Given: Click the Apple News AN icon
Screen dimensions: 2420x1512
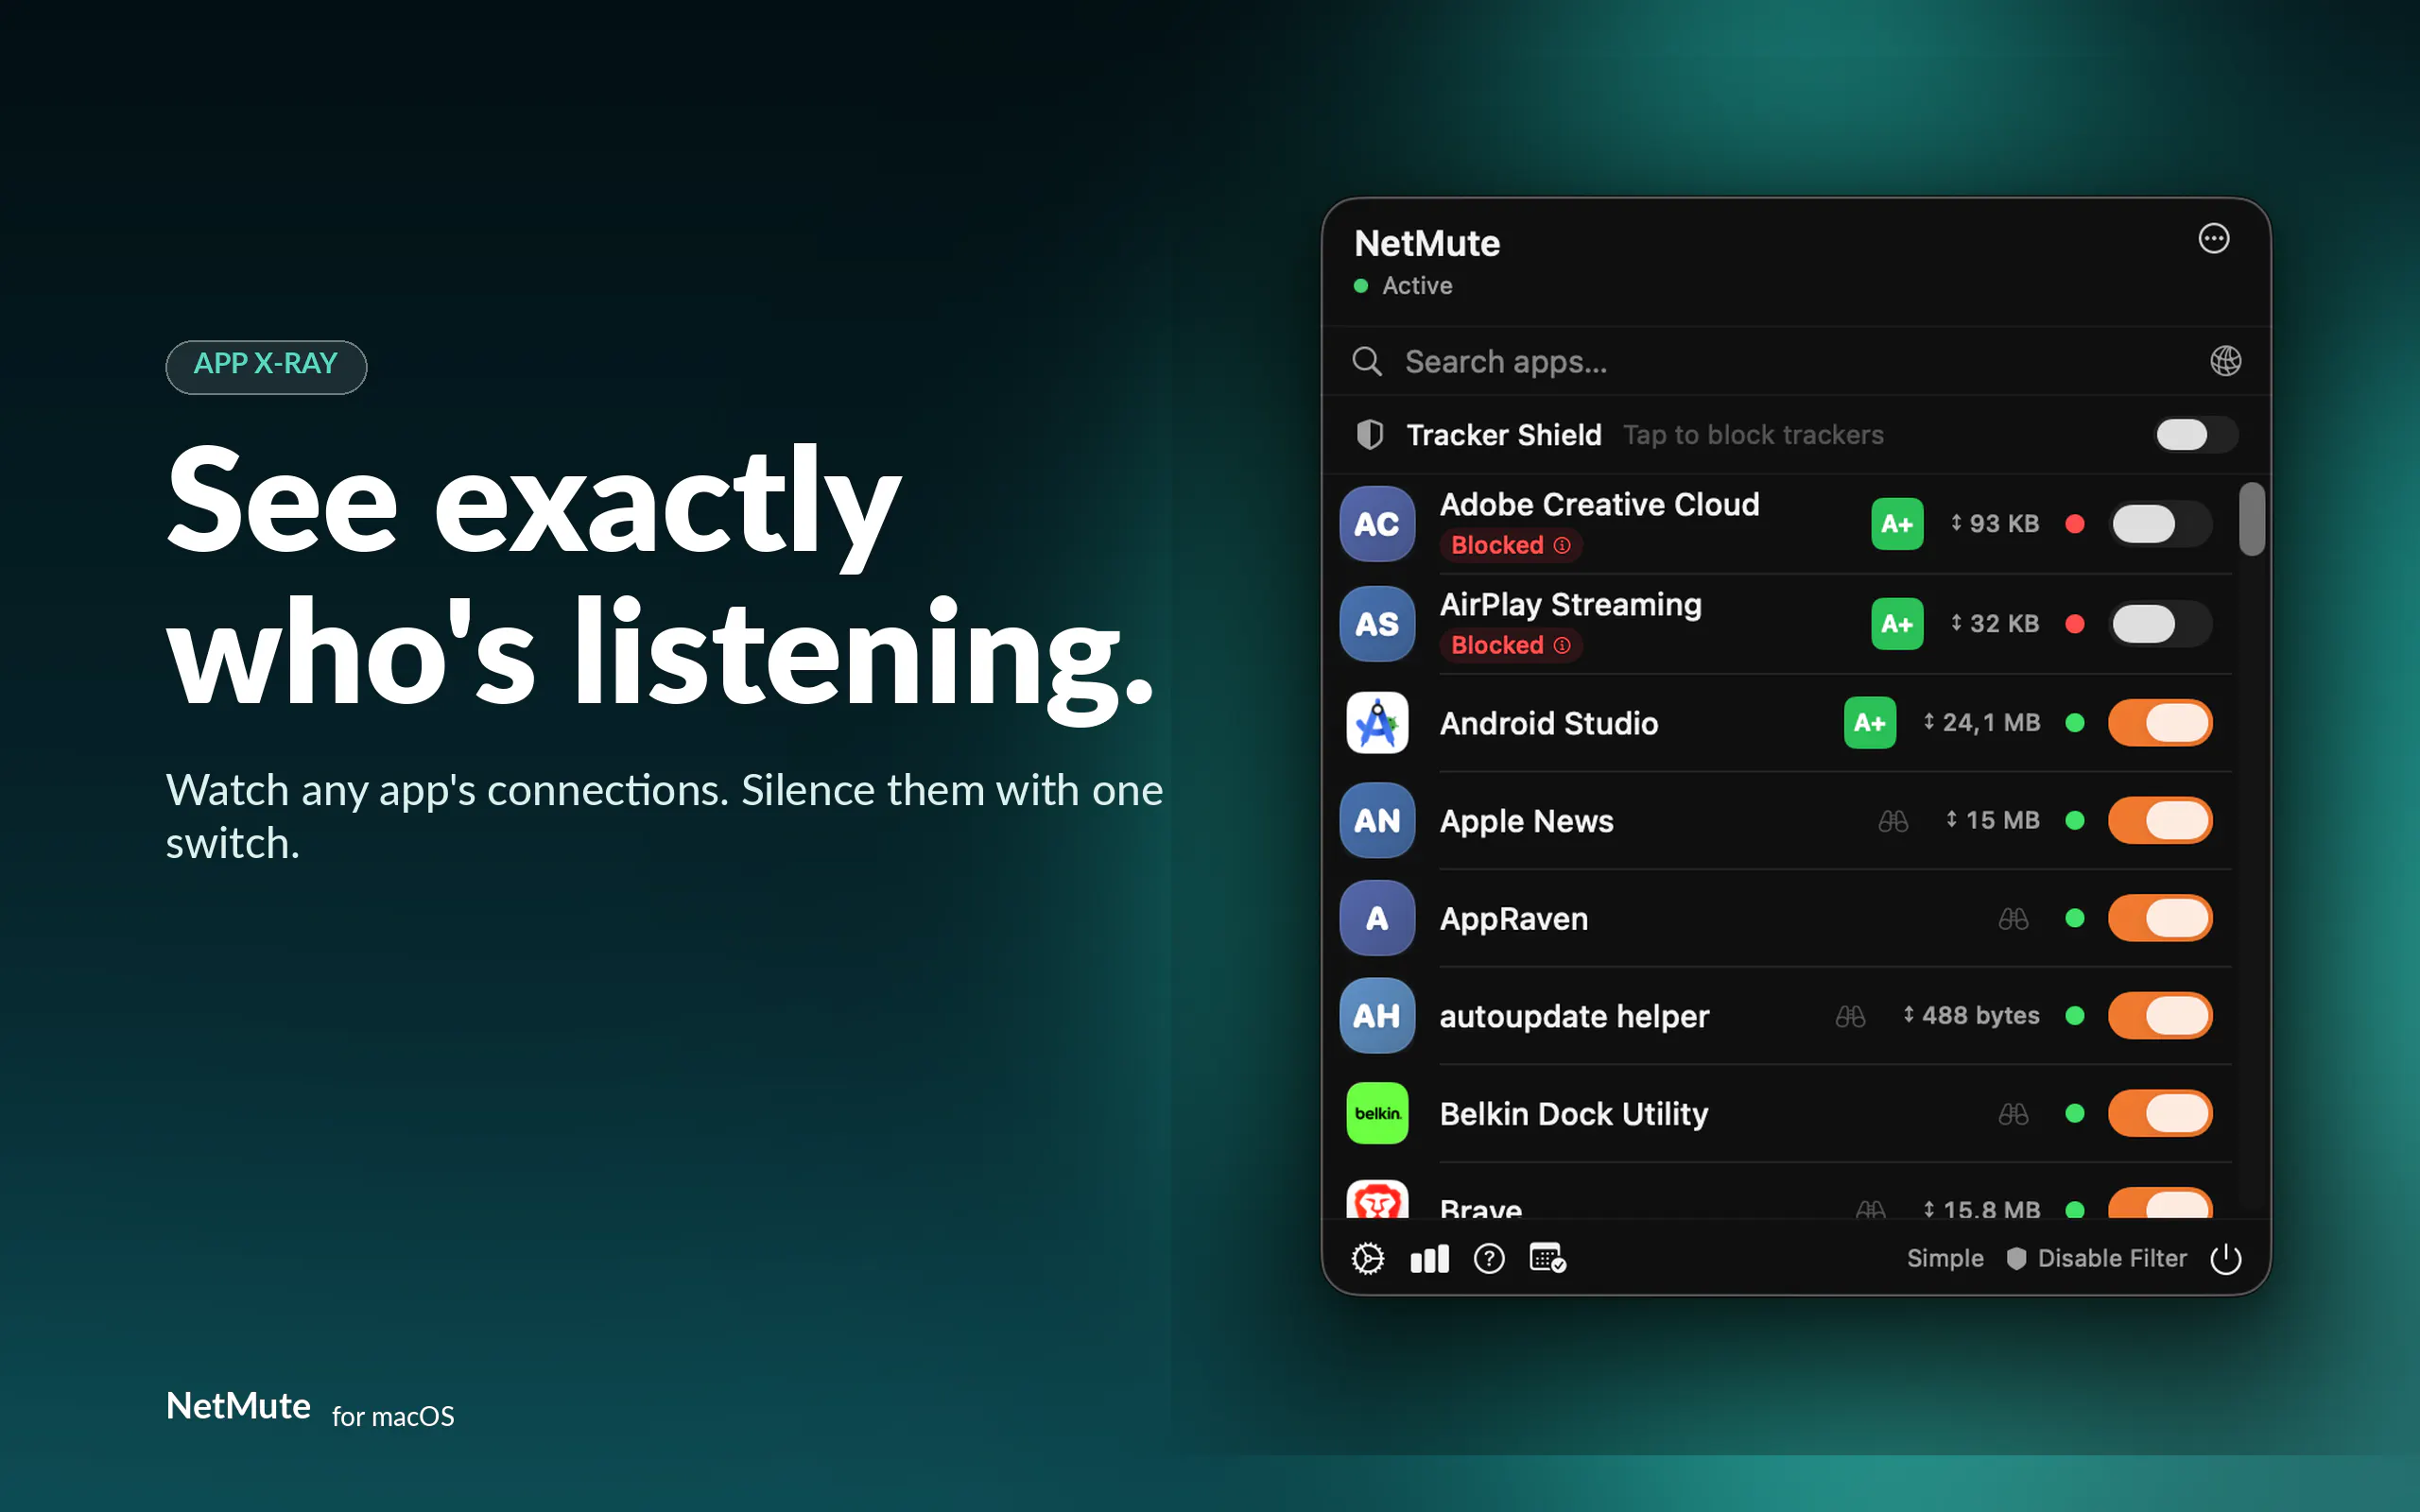Looking at the screenshot, I should [x=1377, y=820].
